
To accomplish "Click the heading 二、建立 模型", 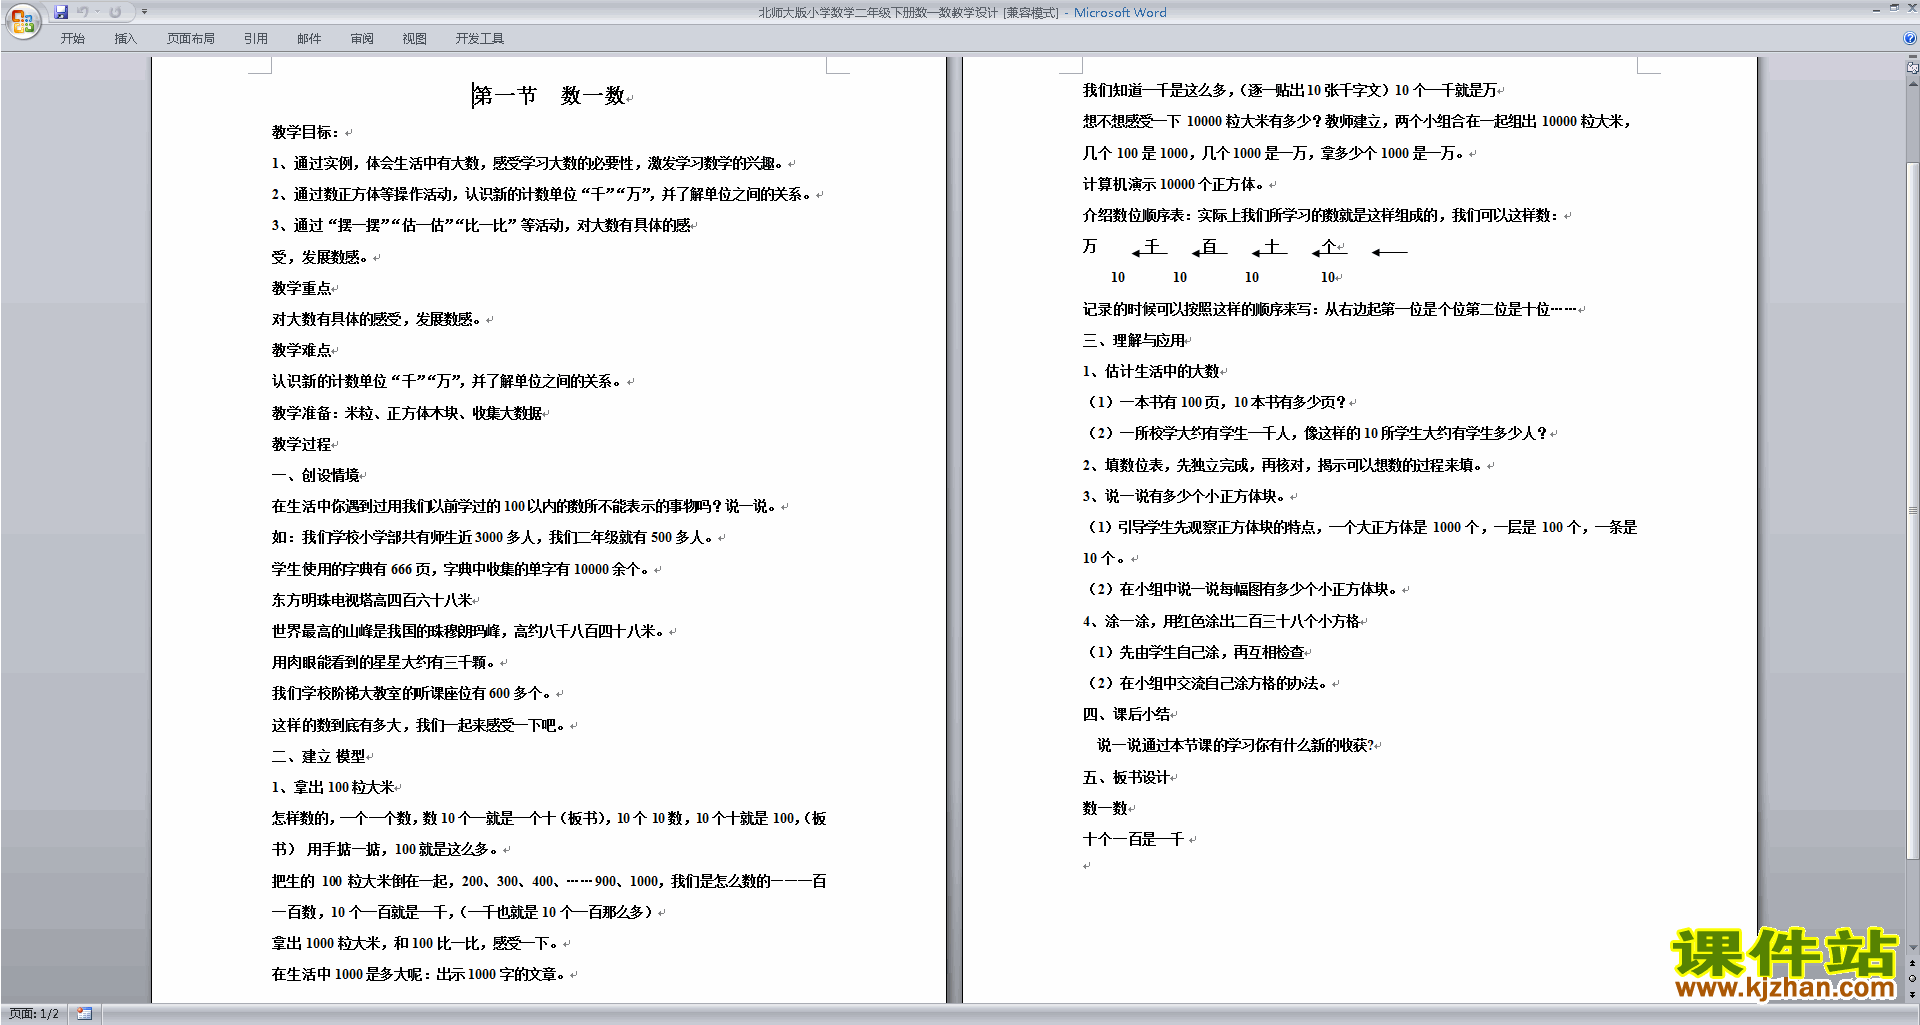I will [x=319, y=756].
